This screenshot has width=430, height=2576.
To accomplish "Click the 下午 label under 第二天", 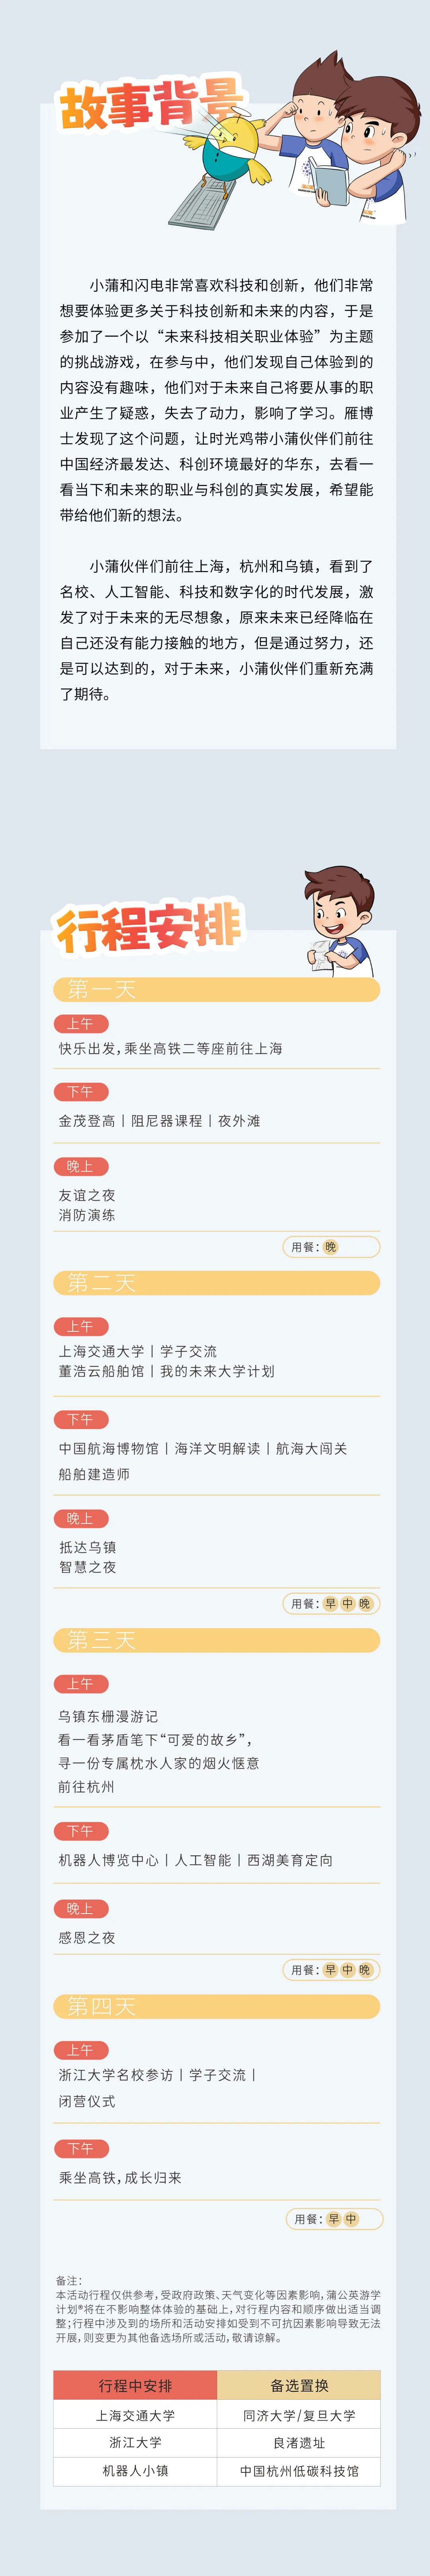I will [80, 1419].
